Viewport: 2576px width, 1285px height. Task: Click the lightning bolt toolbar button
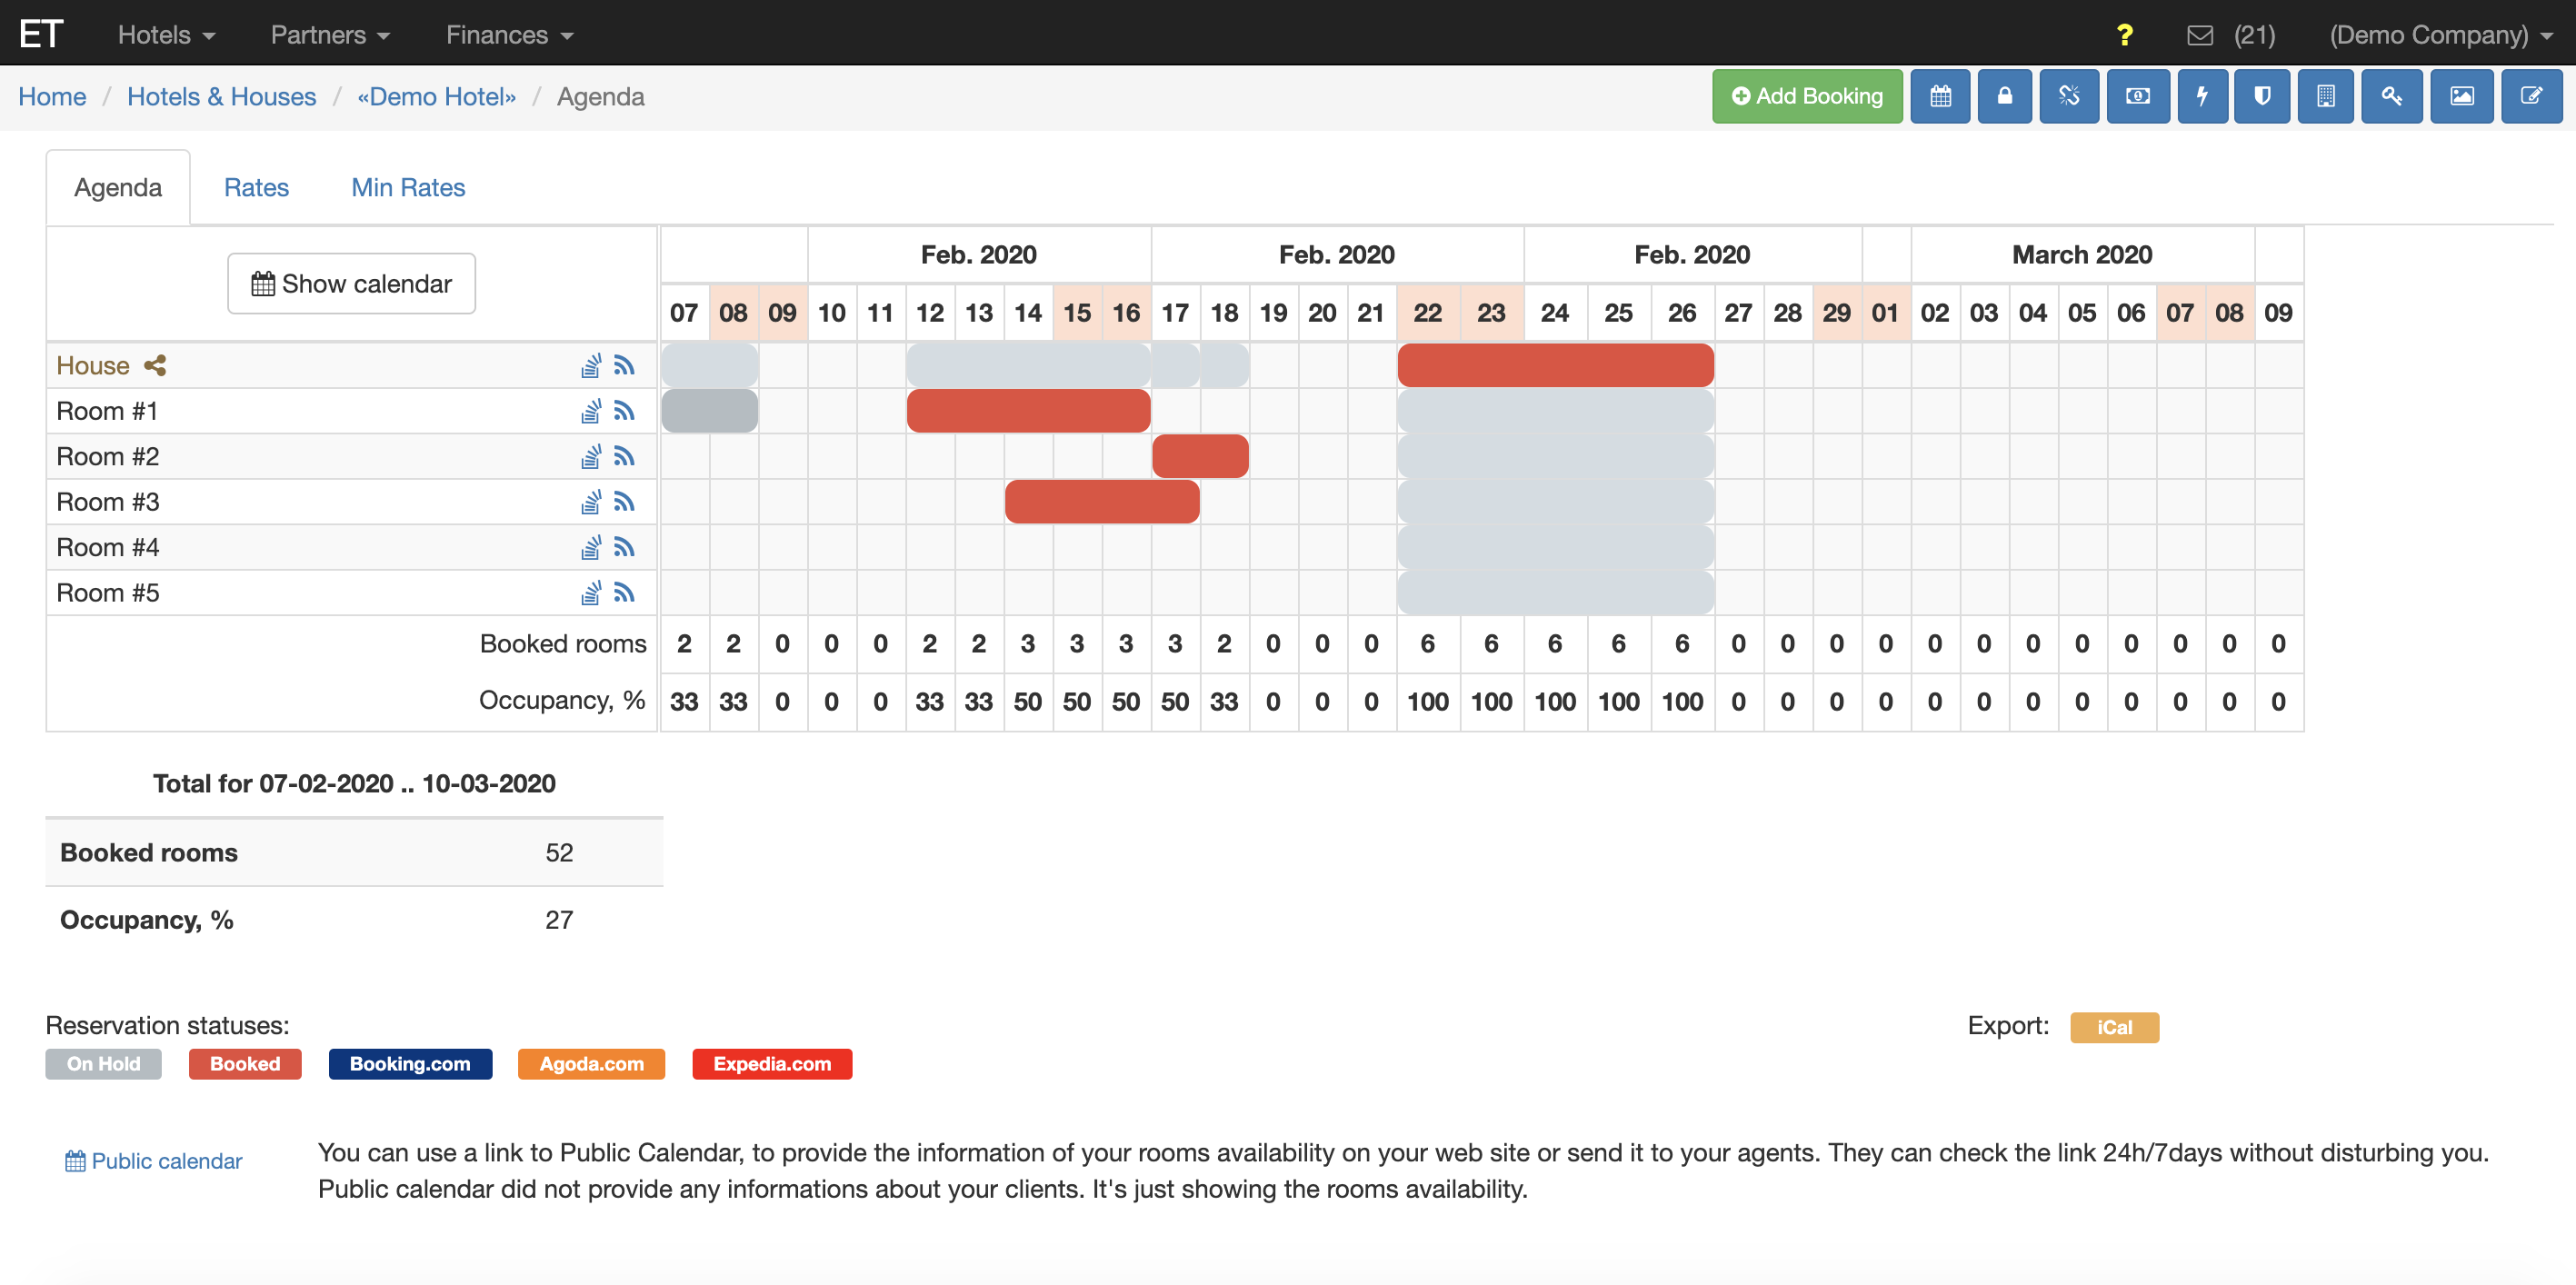2202,96
